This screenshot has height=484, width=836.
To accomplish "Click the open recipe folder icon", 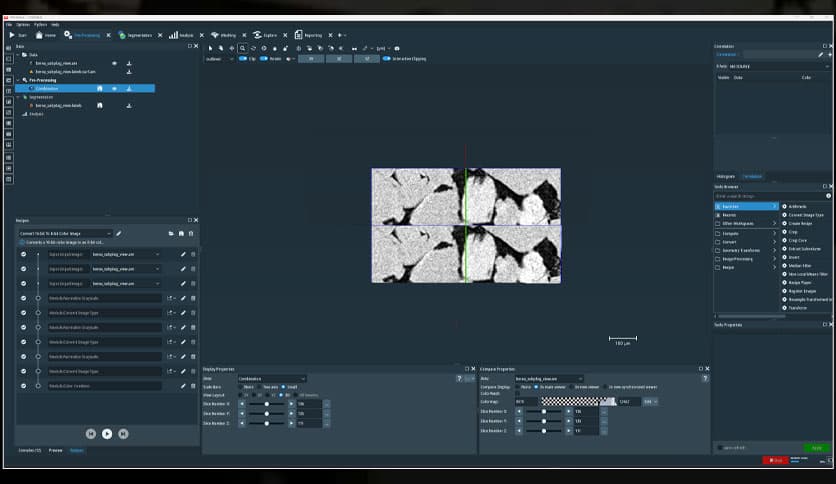I will [x=171, y=233].
